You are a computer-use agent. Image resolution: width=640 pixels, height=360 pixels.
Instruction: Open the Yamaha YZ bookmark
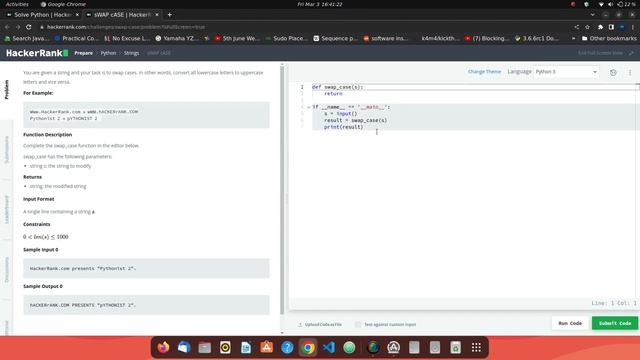pos(177,38)
